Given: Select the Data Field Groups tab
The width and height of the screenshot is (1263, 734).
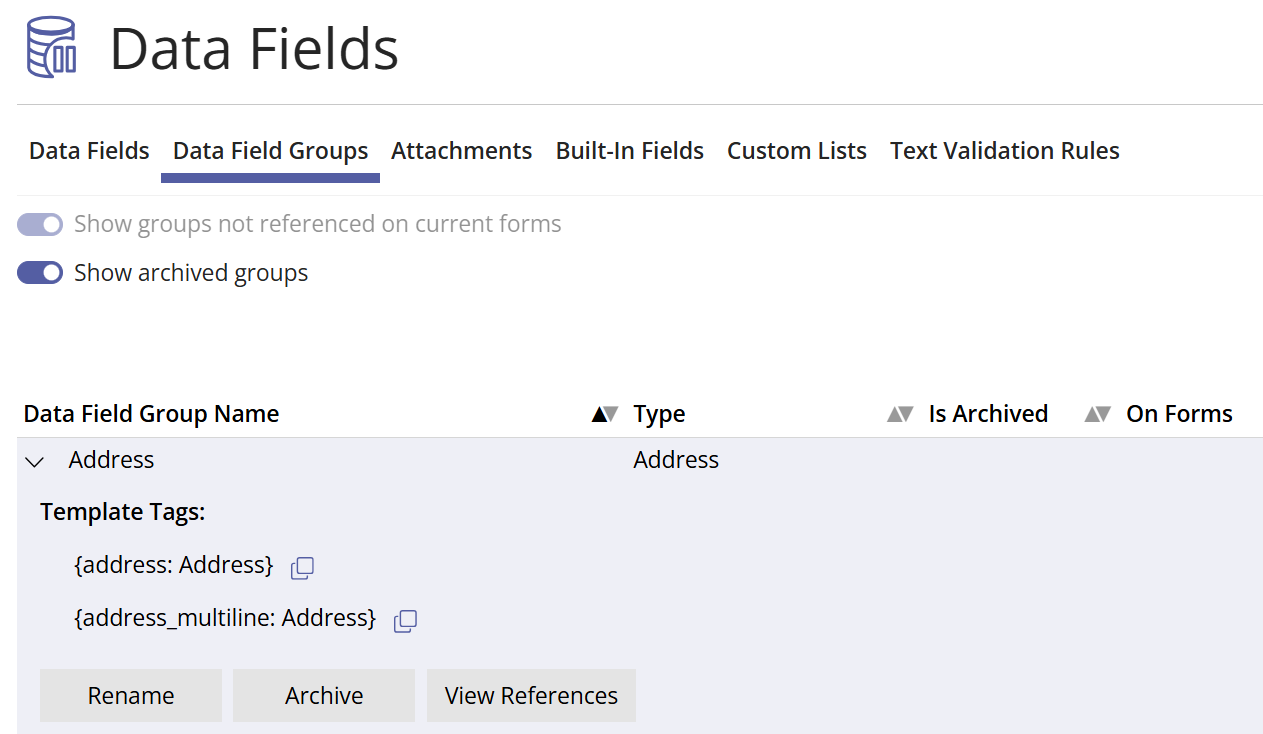Looking at the screenshot, I should [270, 151].
